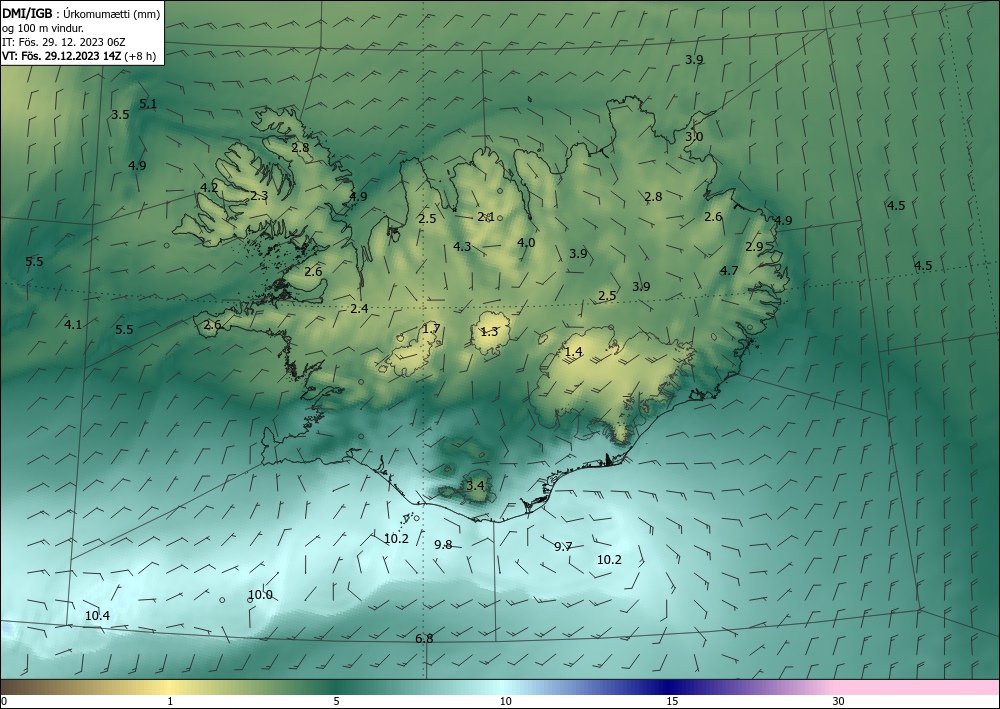Click the 1.3 value on the glacier
This screenshot has width=1000, height=709.
(489, 332)
